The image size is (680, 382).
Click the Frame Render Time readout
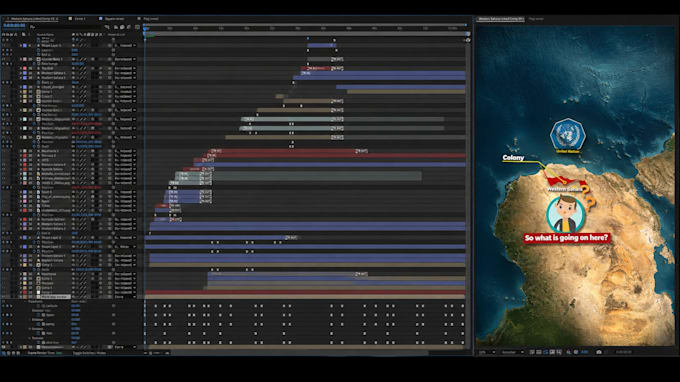[x=45, y=353]
